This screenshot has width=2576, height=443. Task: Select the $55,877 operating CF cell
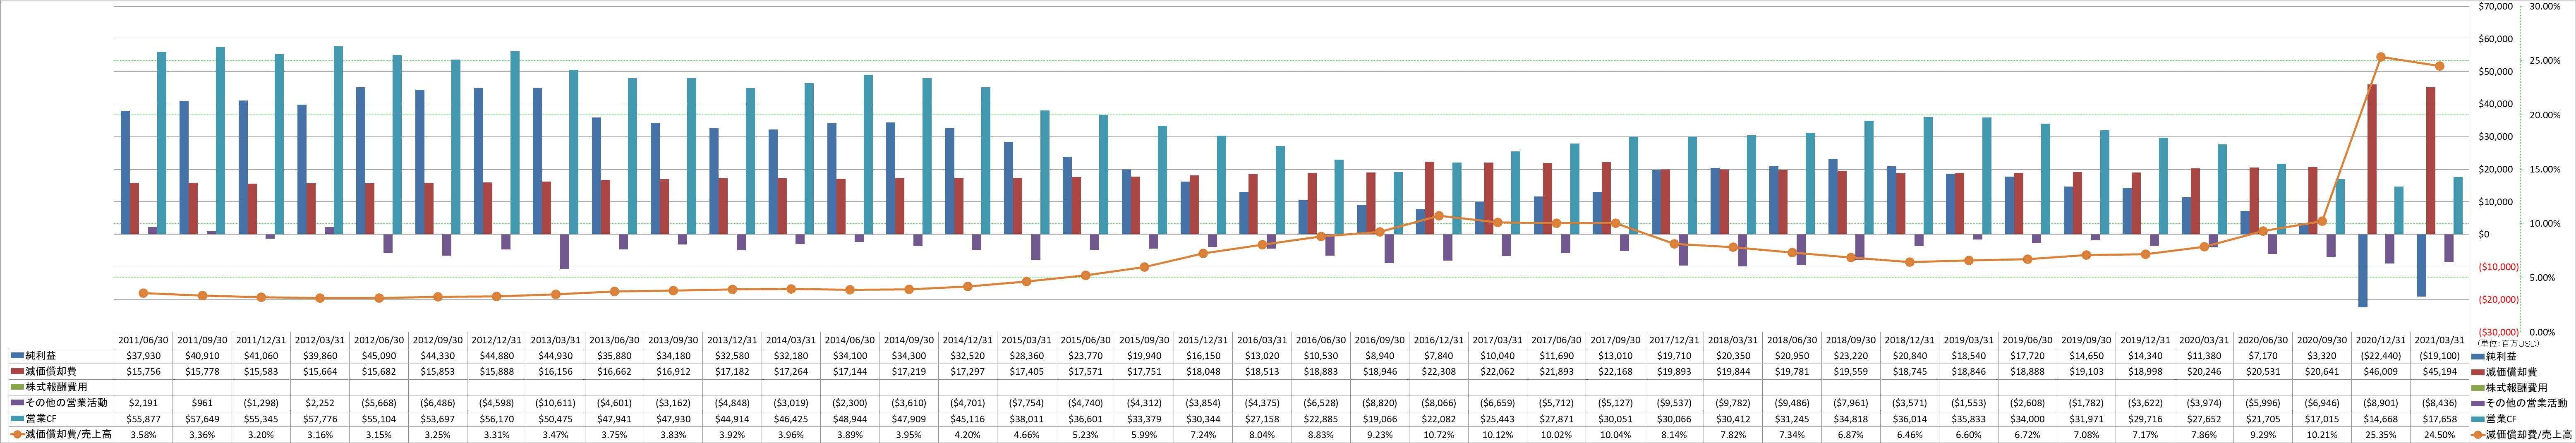coord(144,419)
